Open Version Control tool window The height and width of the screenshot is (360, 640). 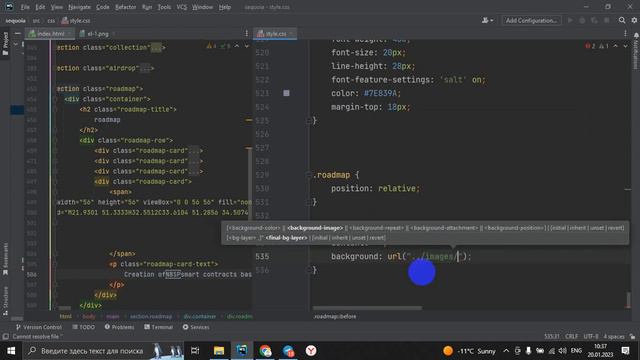click(38, 327)
